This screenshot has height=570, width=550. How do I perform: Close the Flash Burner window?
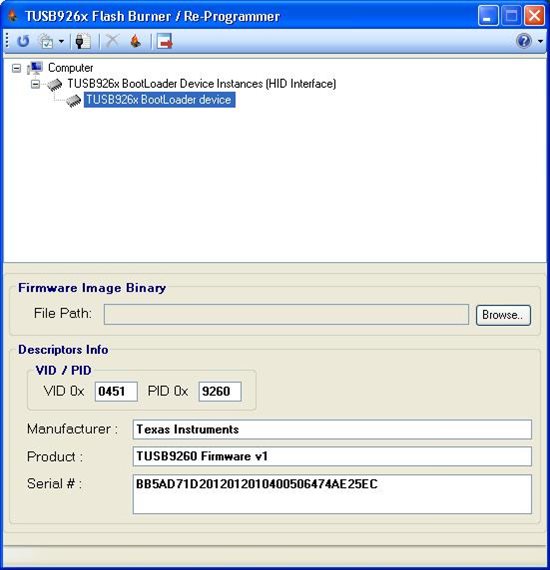pos(534,16)
